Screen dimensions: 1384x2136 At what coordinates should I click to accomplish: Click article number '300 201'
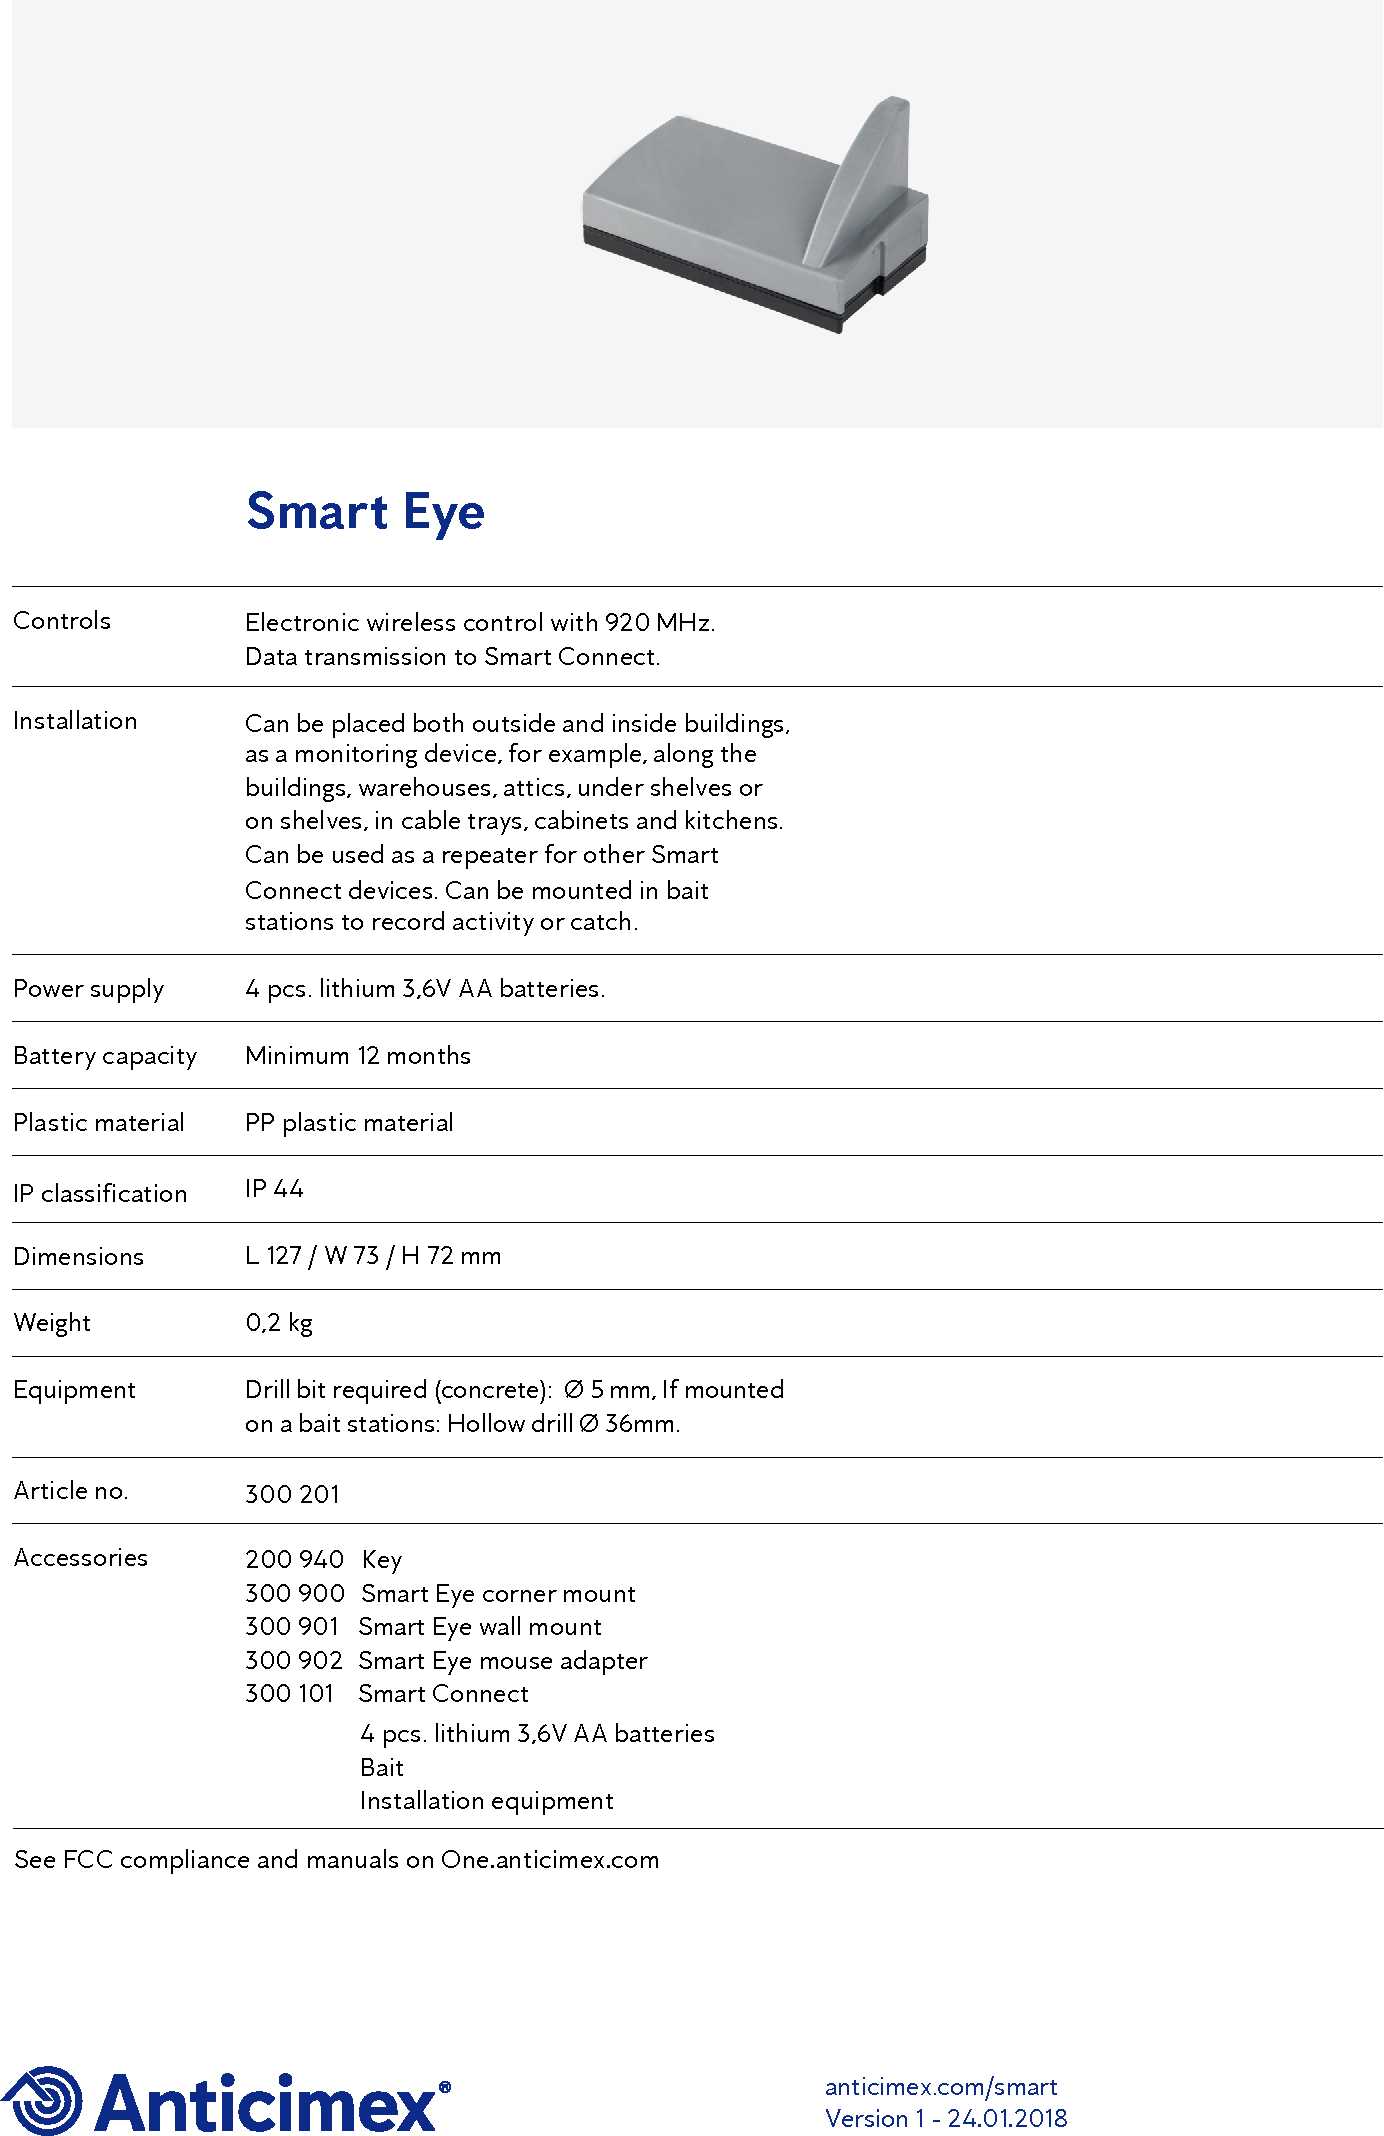point(293,1494)
